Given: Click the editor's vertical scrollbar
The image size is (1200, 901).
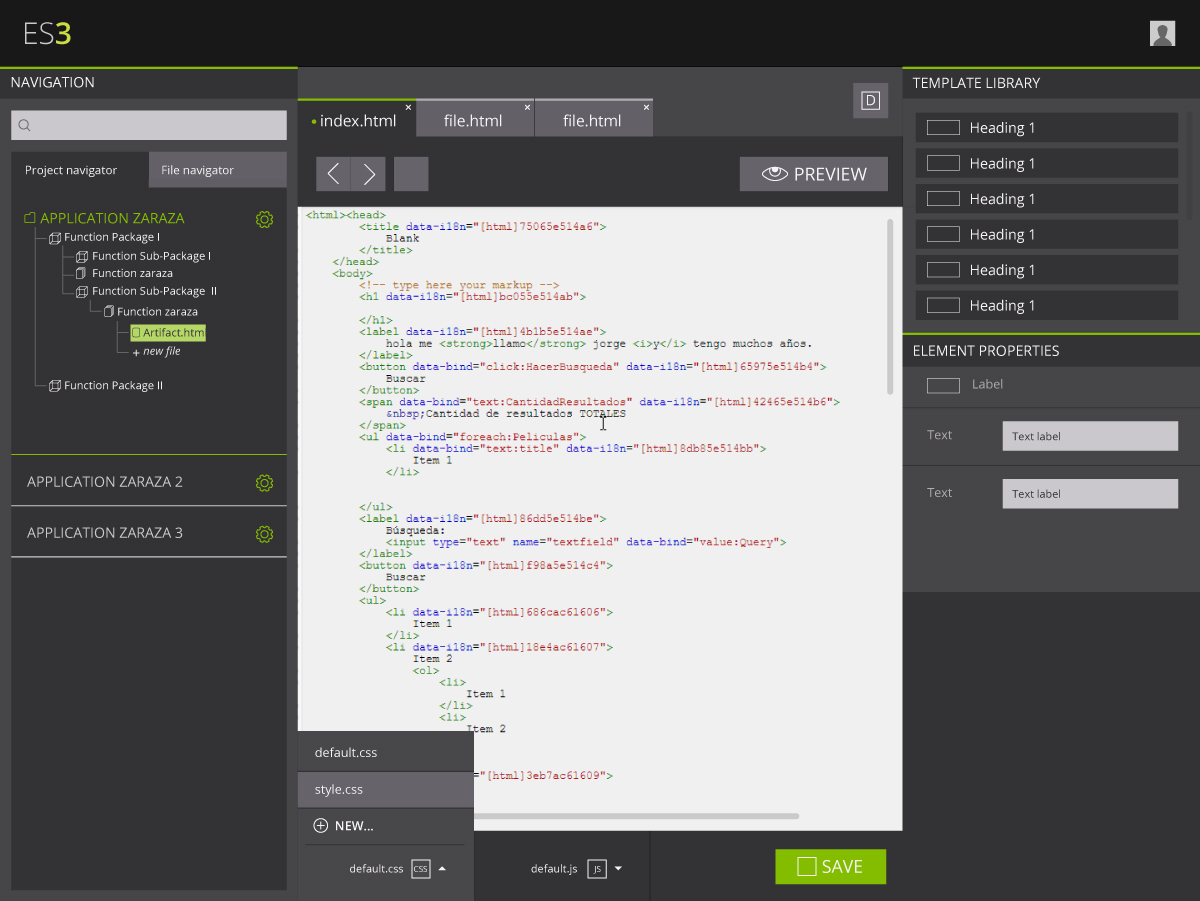Looking at the screenshot, I should tap(890, 306).
